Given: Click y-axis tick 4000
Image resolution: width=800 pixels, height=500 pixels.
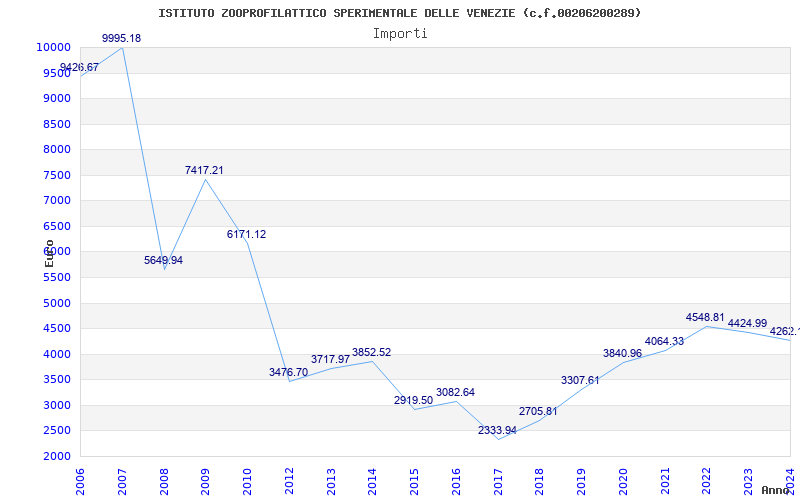Looking at the screenshot, I should click(x=56, y=354).
